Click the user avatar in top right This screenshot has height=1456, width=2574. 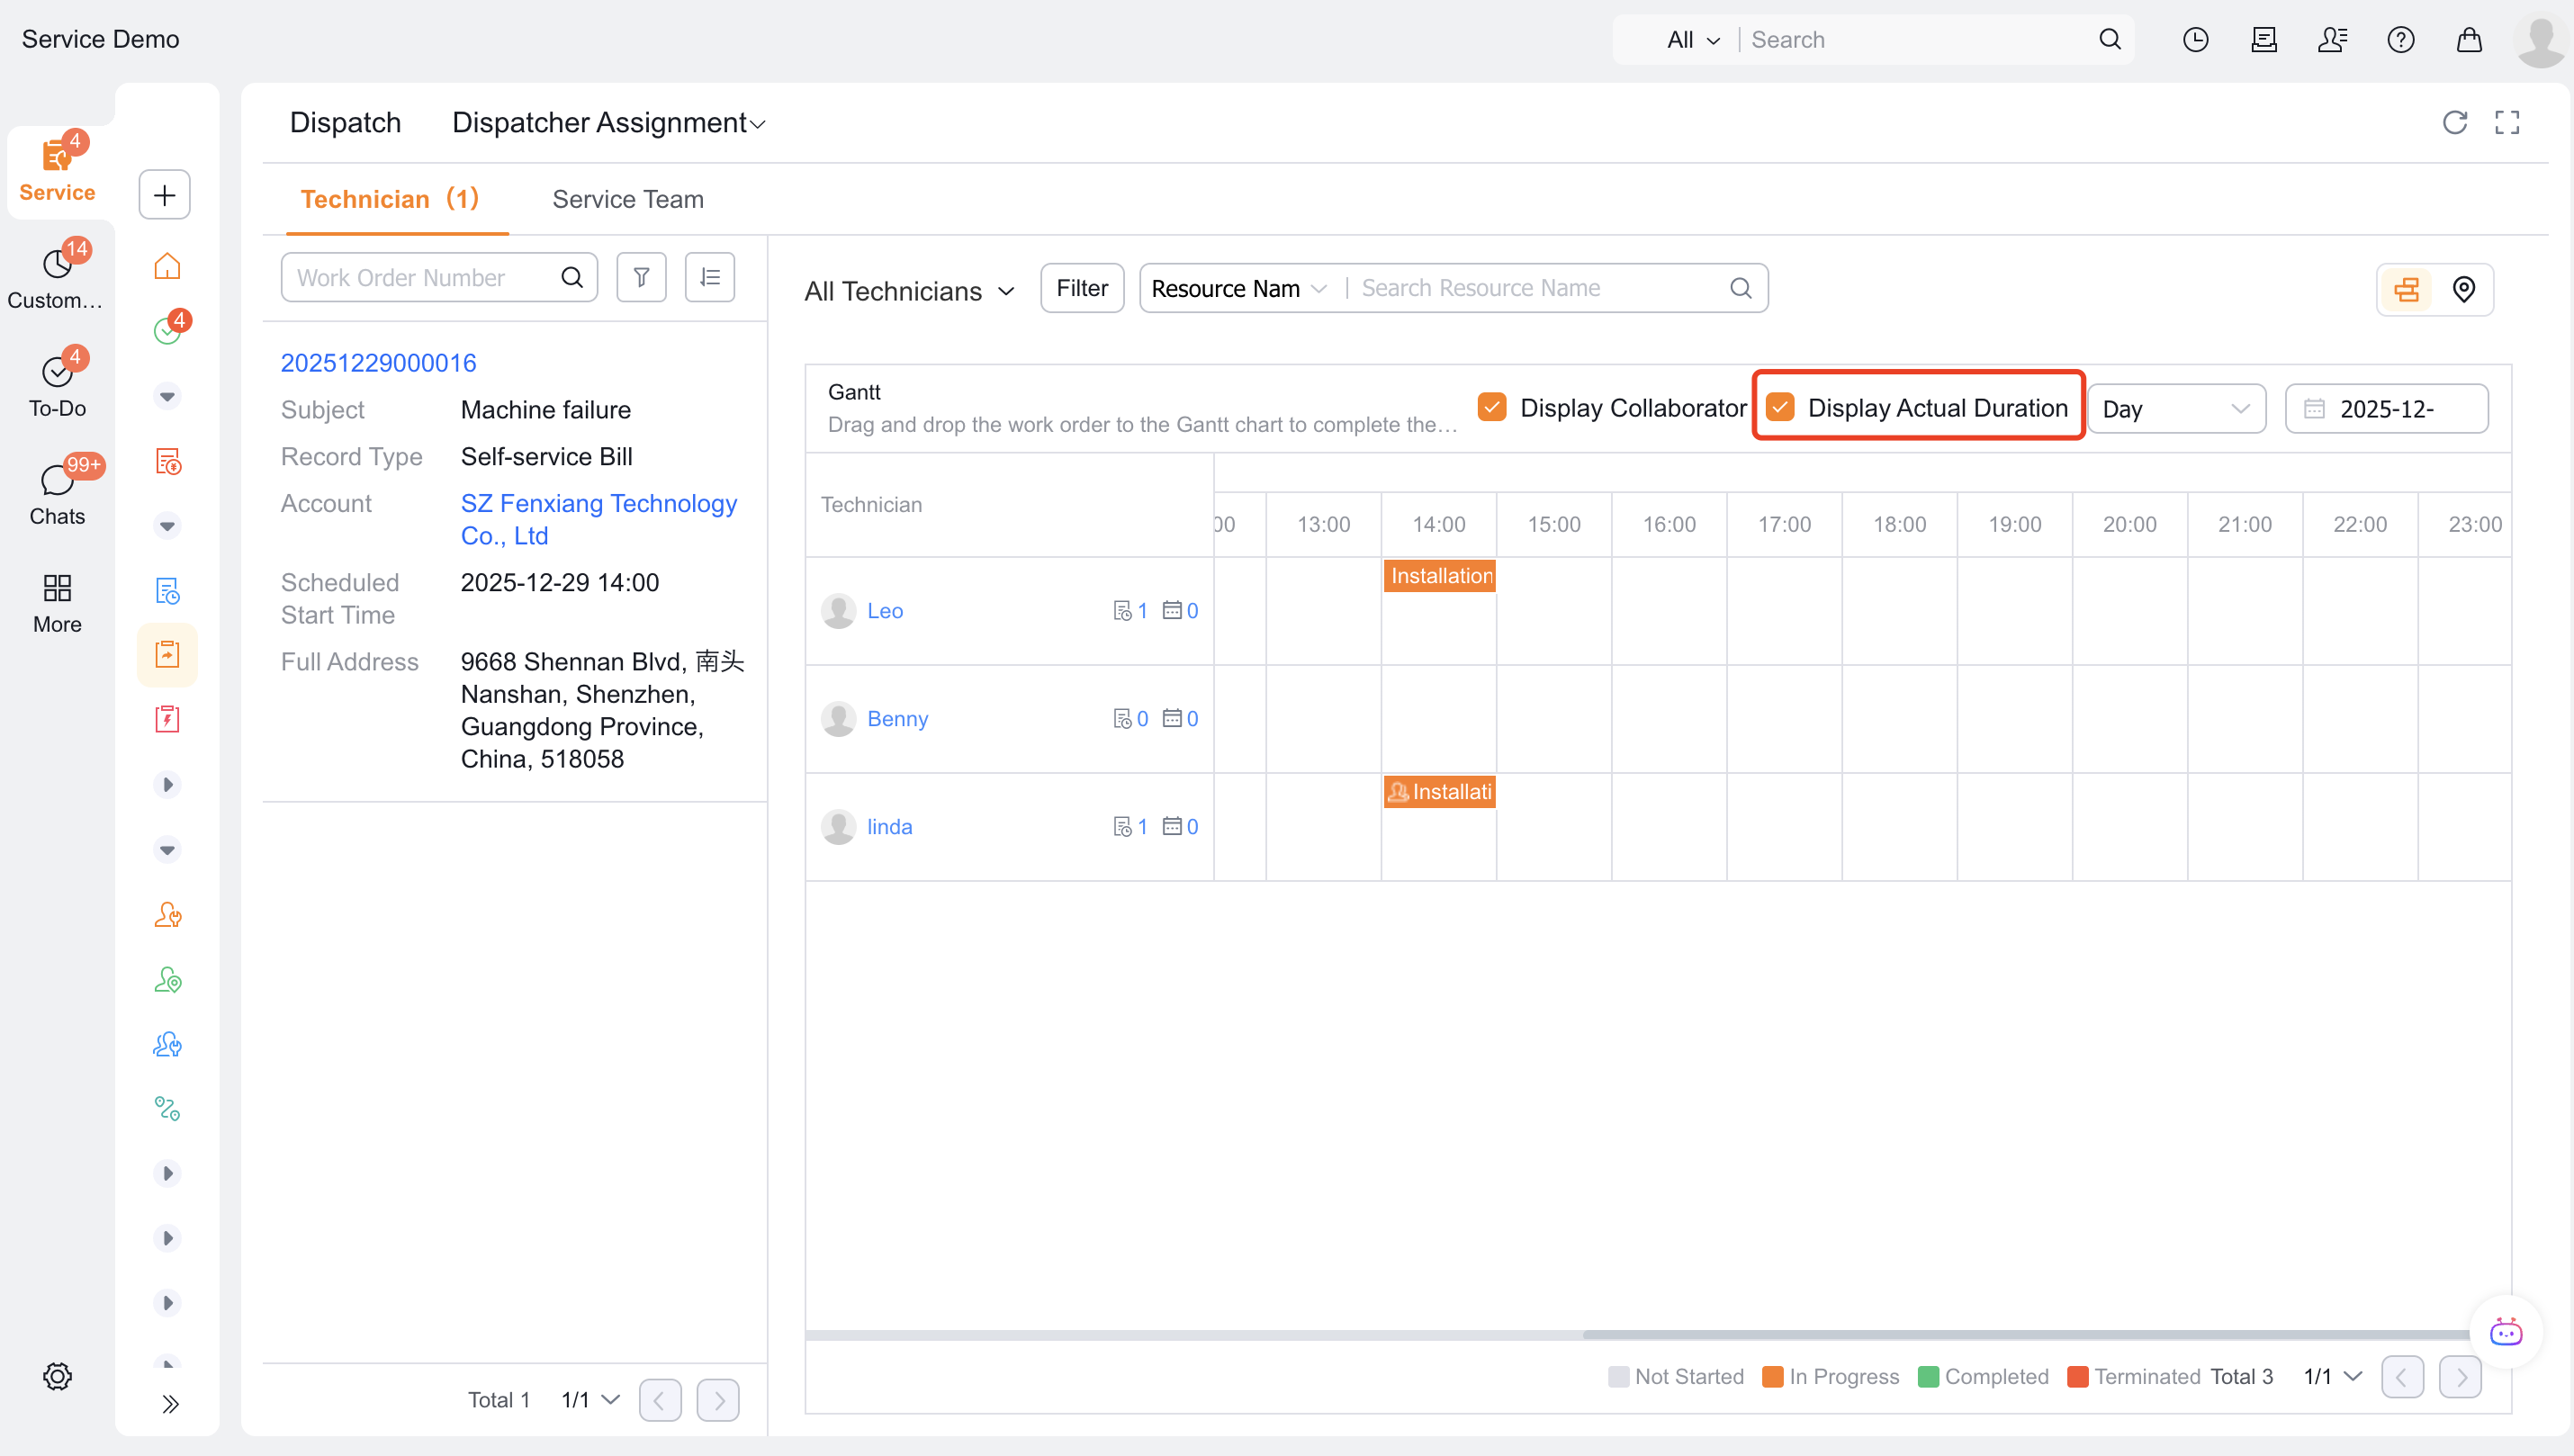click(x=2540, y=40)
